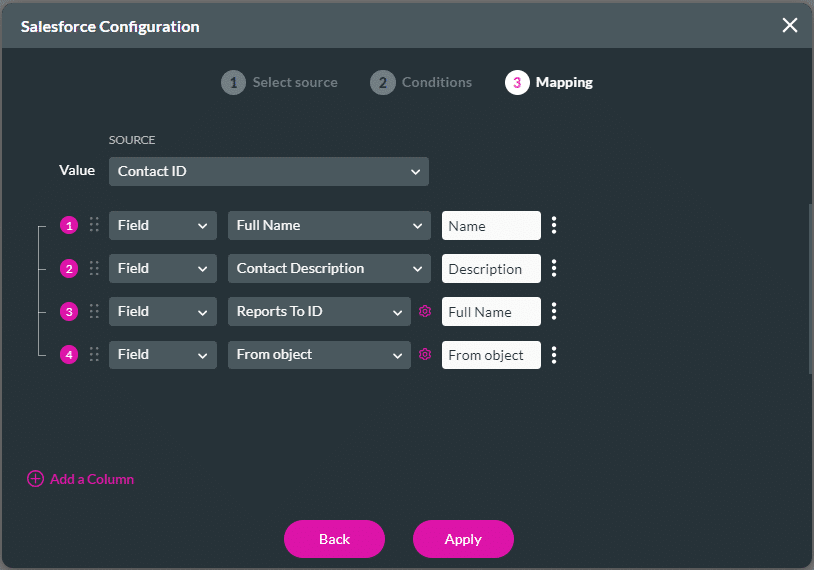Go to step 2 Conditions
This screenshot has width=814, height=570.
tap(421, 83)
